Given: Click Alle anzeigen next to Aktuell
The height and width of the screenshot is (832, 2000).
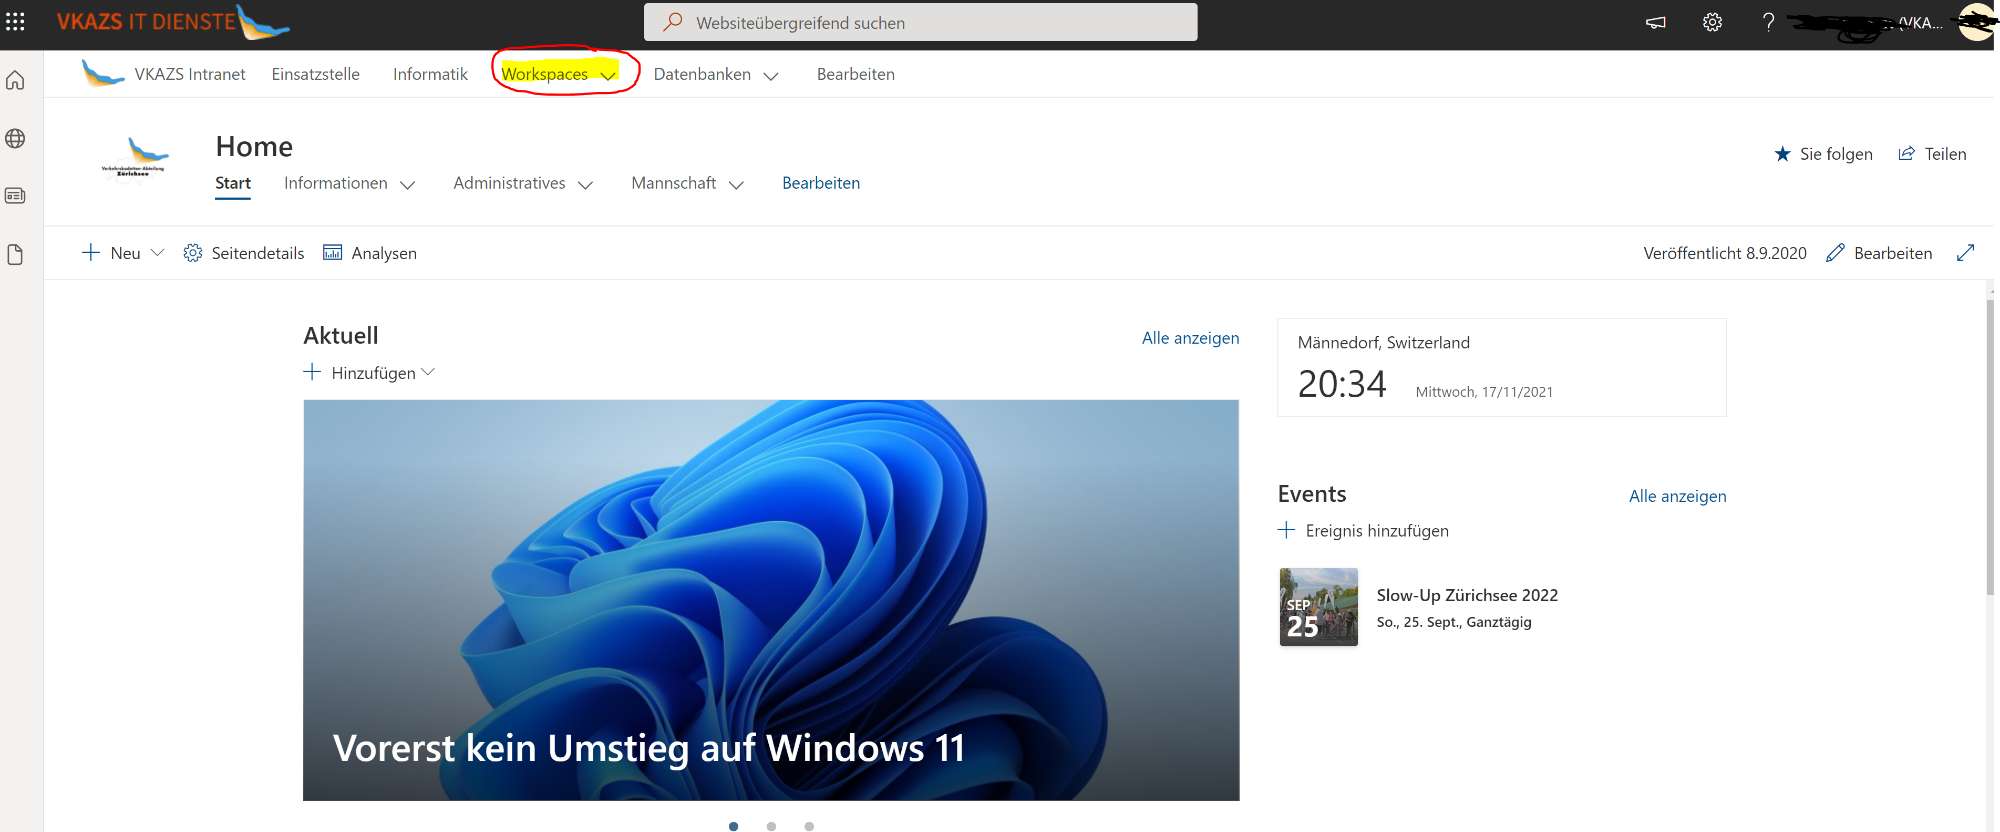Looking at the screenshot, I should pyautogui.click(x=1190, y=338).
